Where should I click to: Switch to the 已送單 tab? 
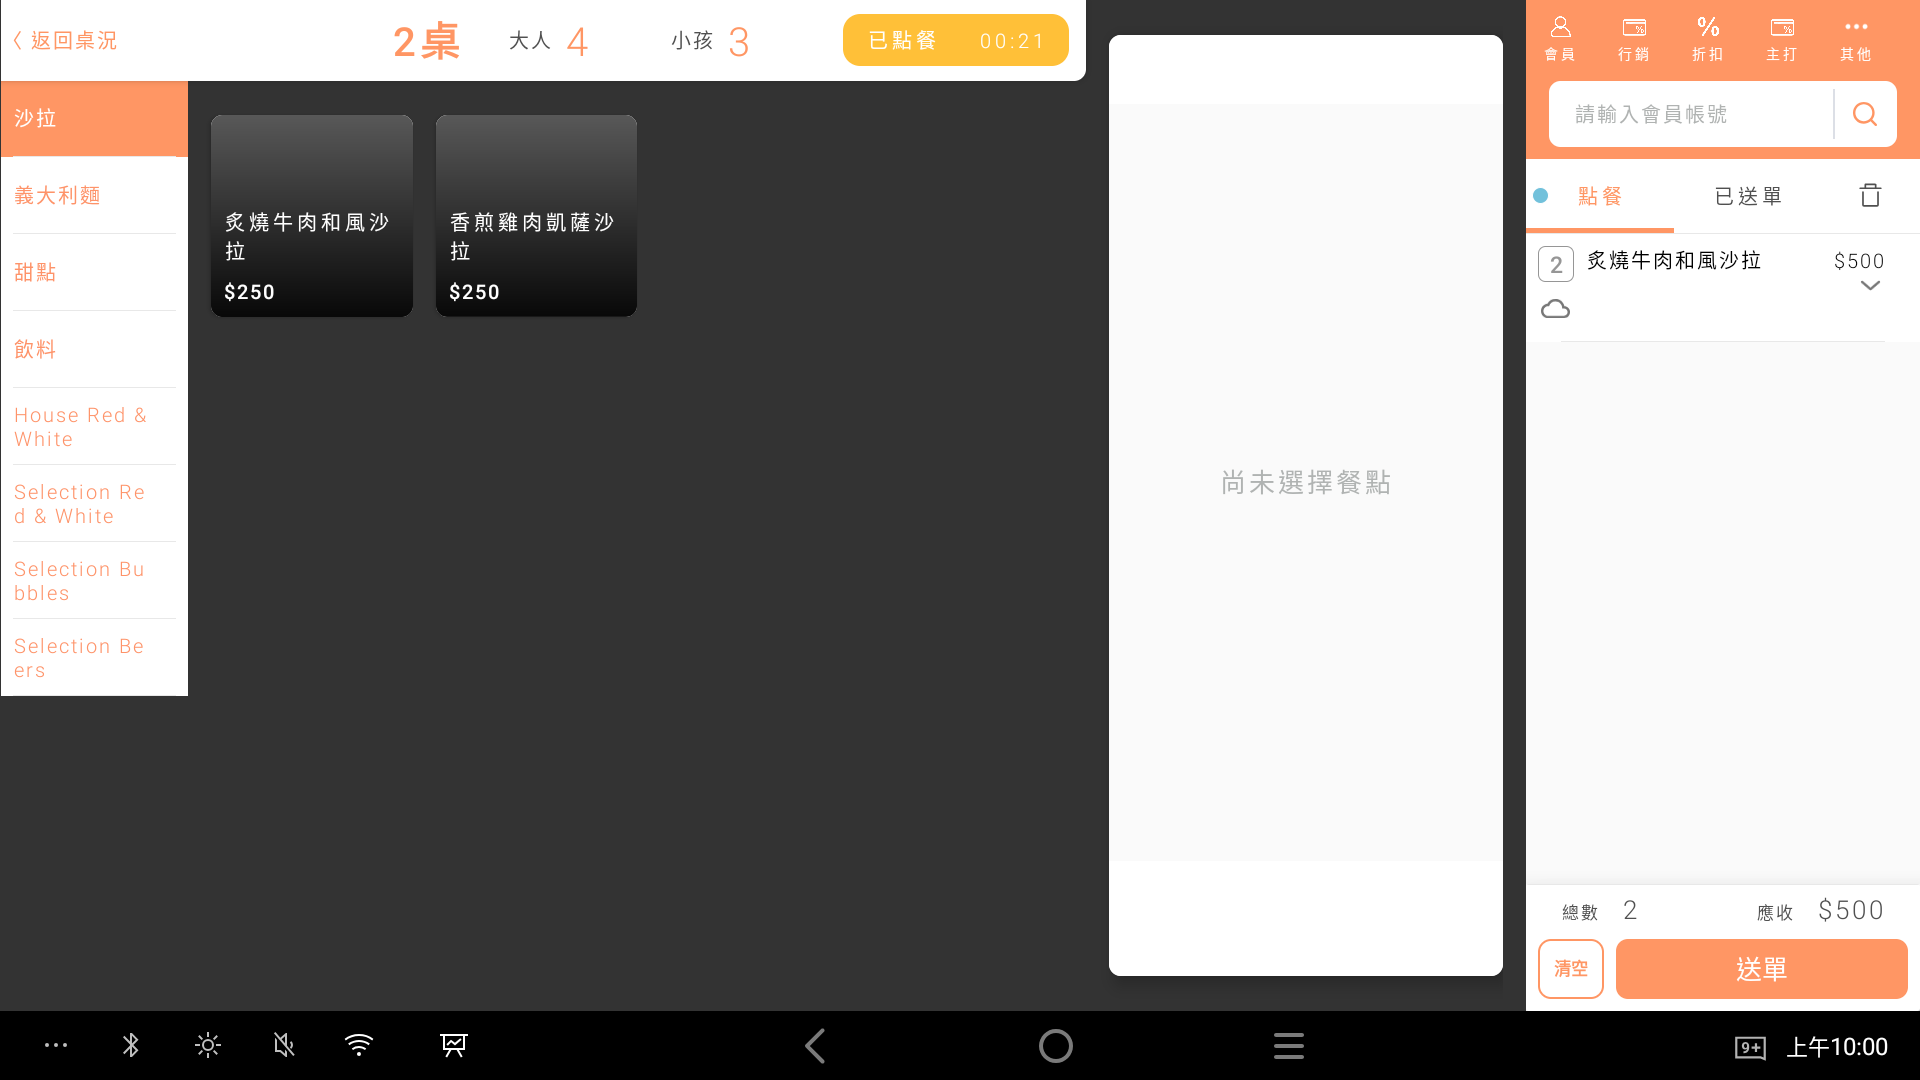1748,196
